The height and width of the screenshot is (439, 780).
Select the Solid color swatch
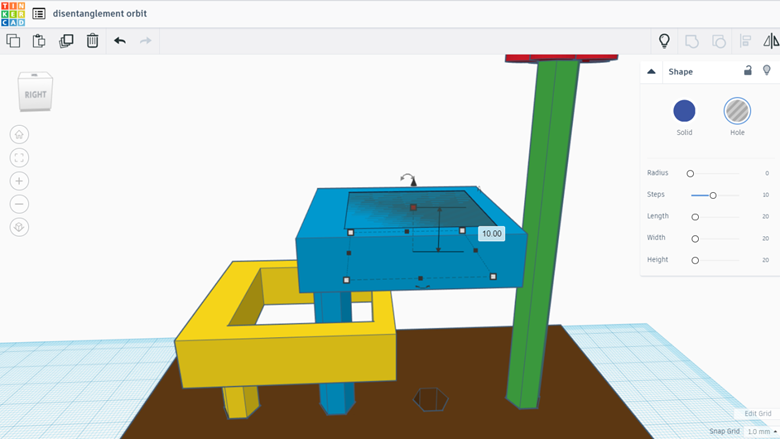click(684, 111)
